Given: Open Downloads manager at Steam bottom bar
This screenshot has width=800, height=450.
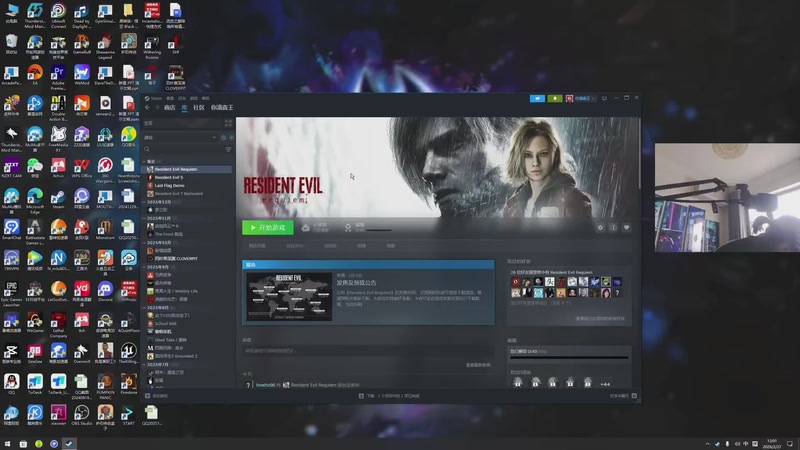Looking at the screenshot, I should 390,396.
